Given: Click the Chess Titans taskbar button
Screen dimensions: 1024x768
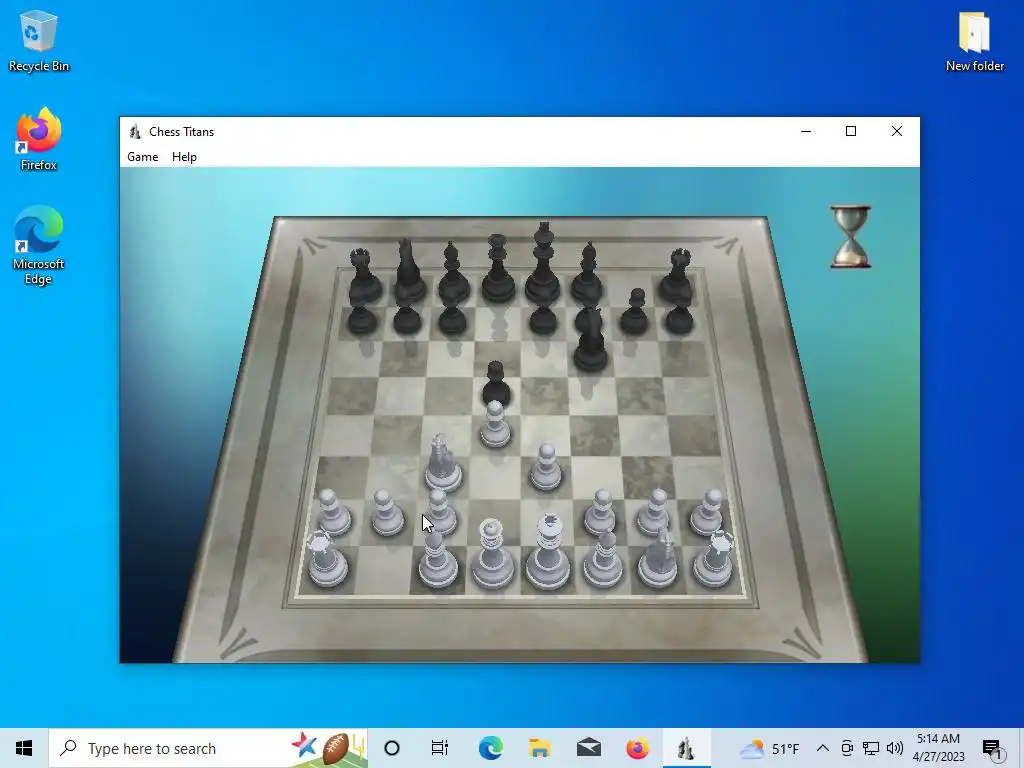Looking at the screenshot, I should click(686, 748).
